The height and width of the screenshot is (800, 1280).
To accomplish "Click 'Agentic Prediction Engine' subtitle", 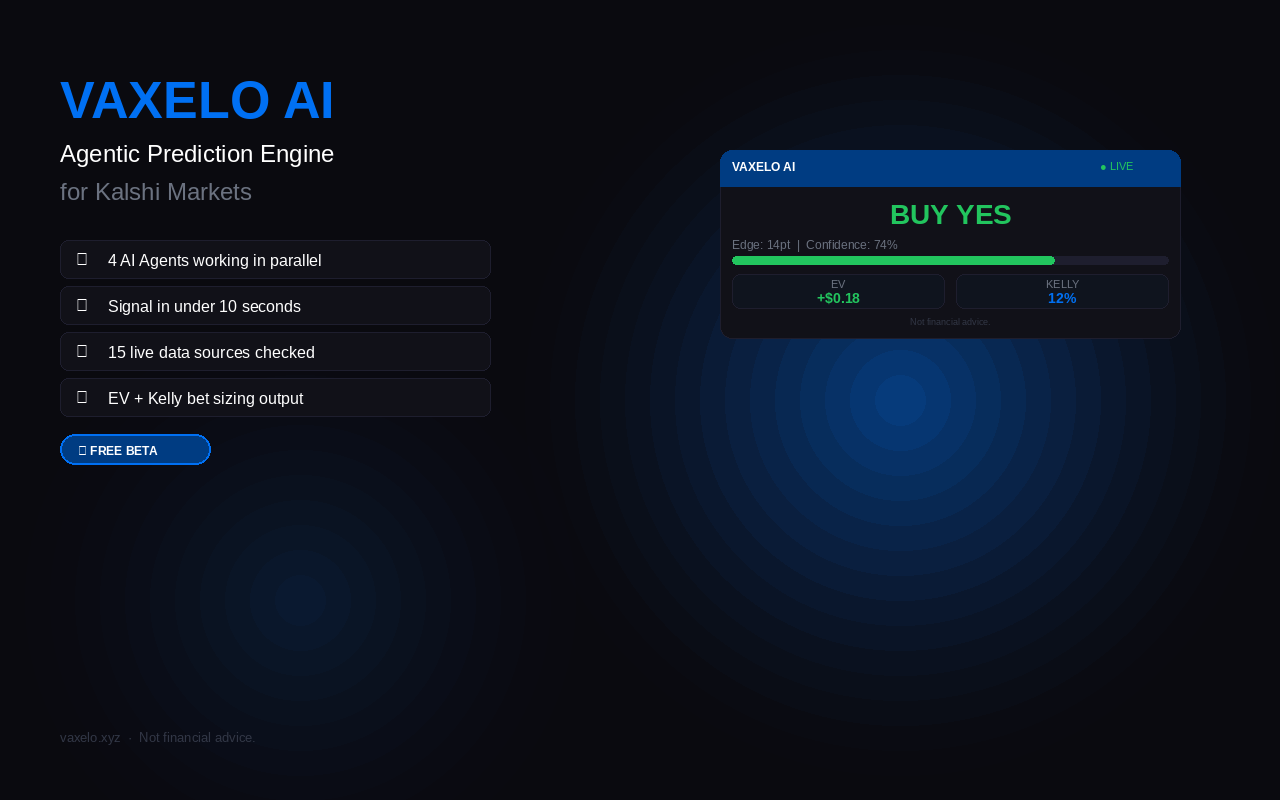I will pyautogui.click(x=197, y=154).
